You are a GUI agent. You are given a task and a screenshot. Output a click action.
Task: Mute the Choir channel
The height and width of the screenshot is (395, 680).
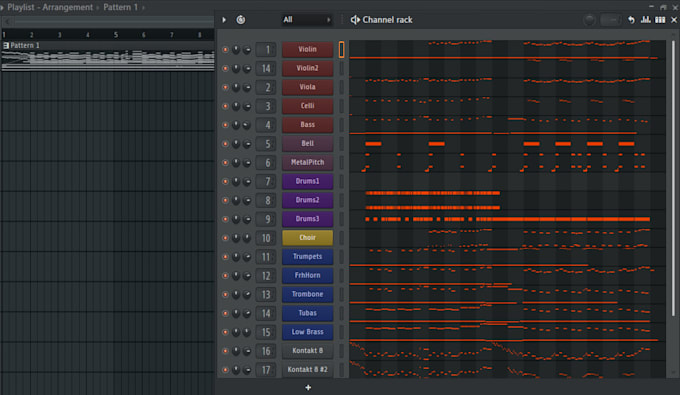pyautogui.click(x=225, y=238)
